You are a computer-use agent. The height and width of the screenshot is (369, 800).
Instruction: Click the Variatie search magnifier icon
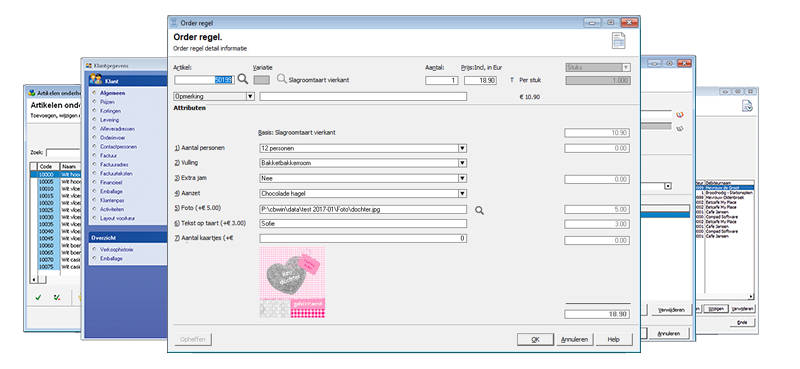(282, 79)
